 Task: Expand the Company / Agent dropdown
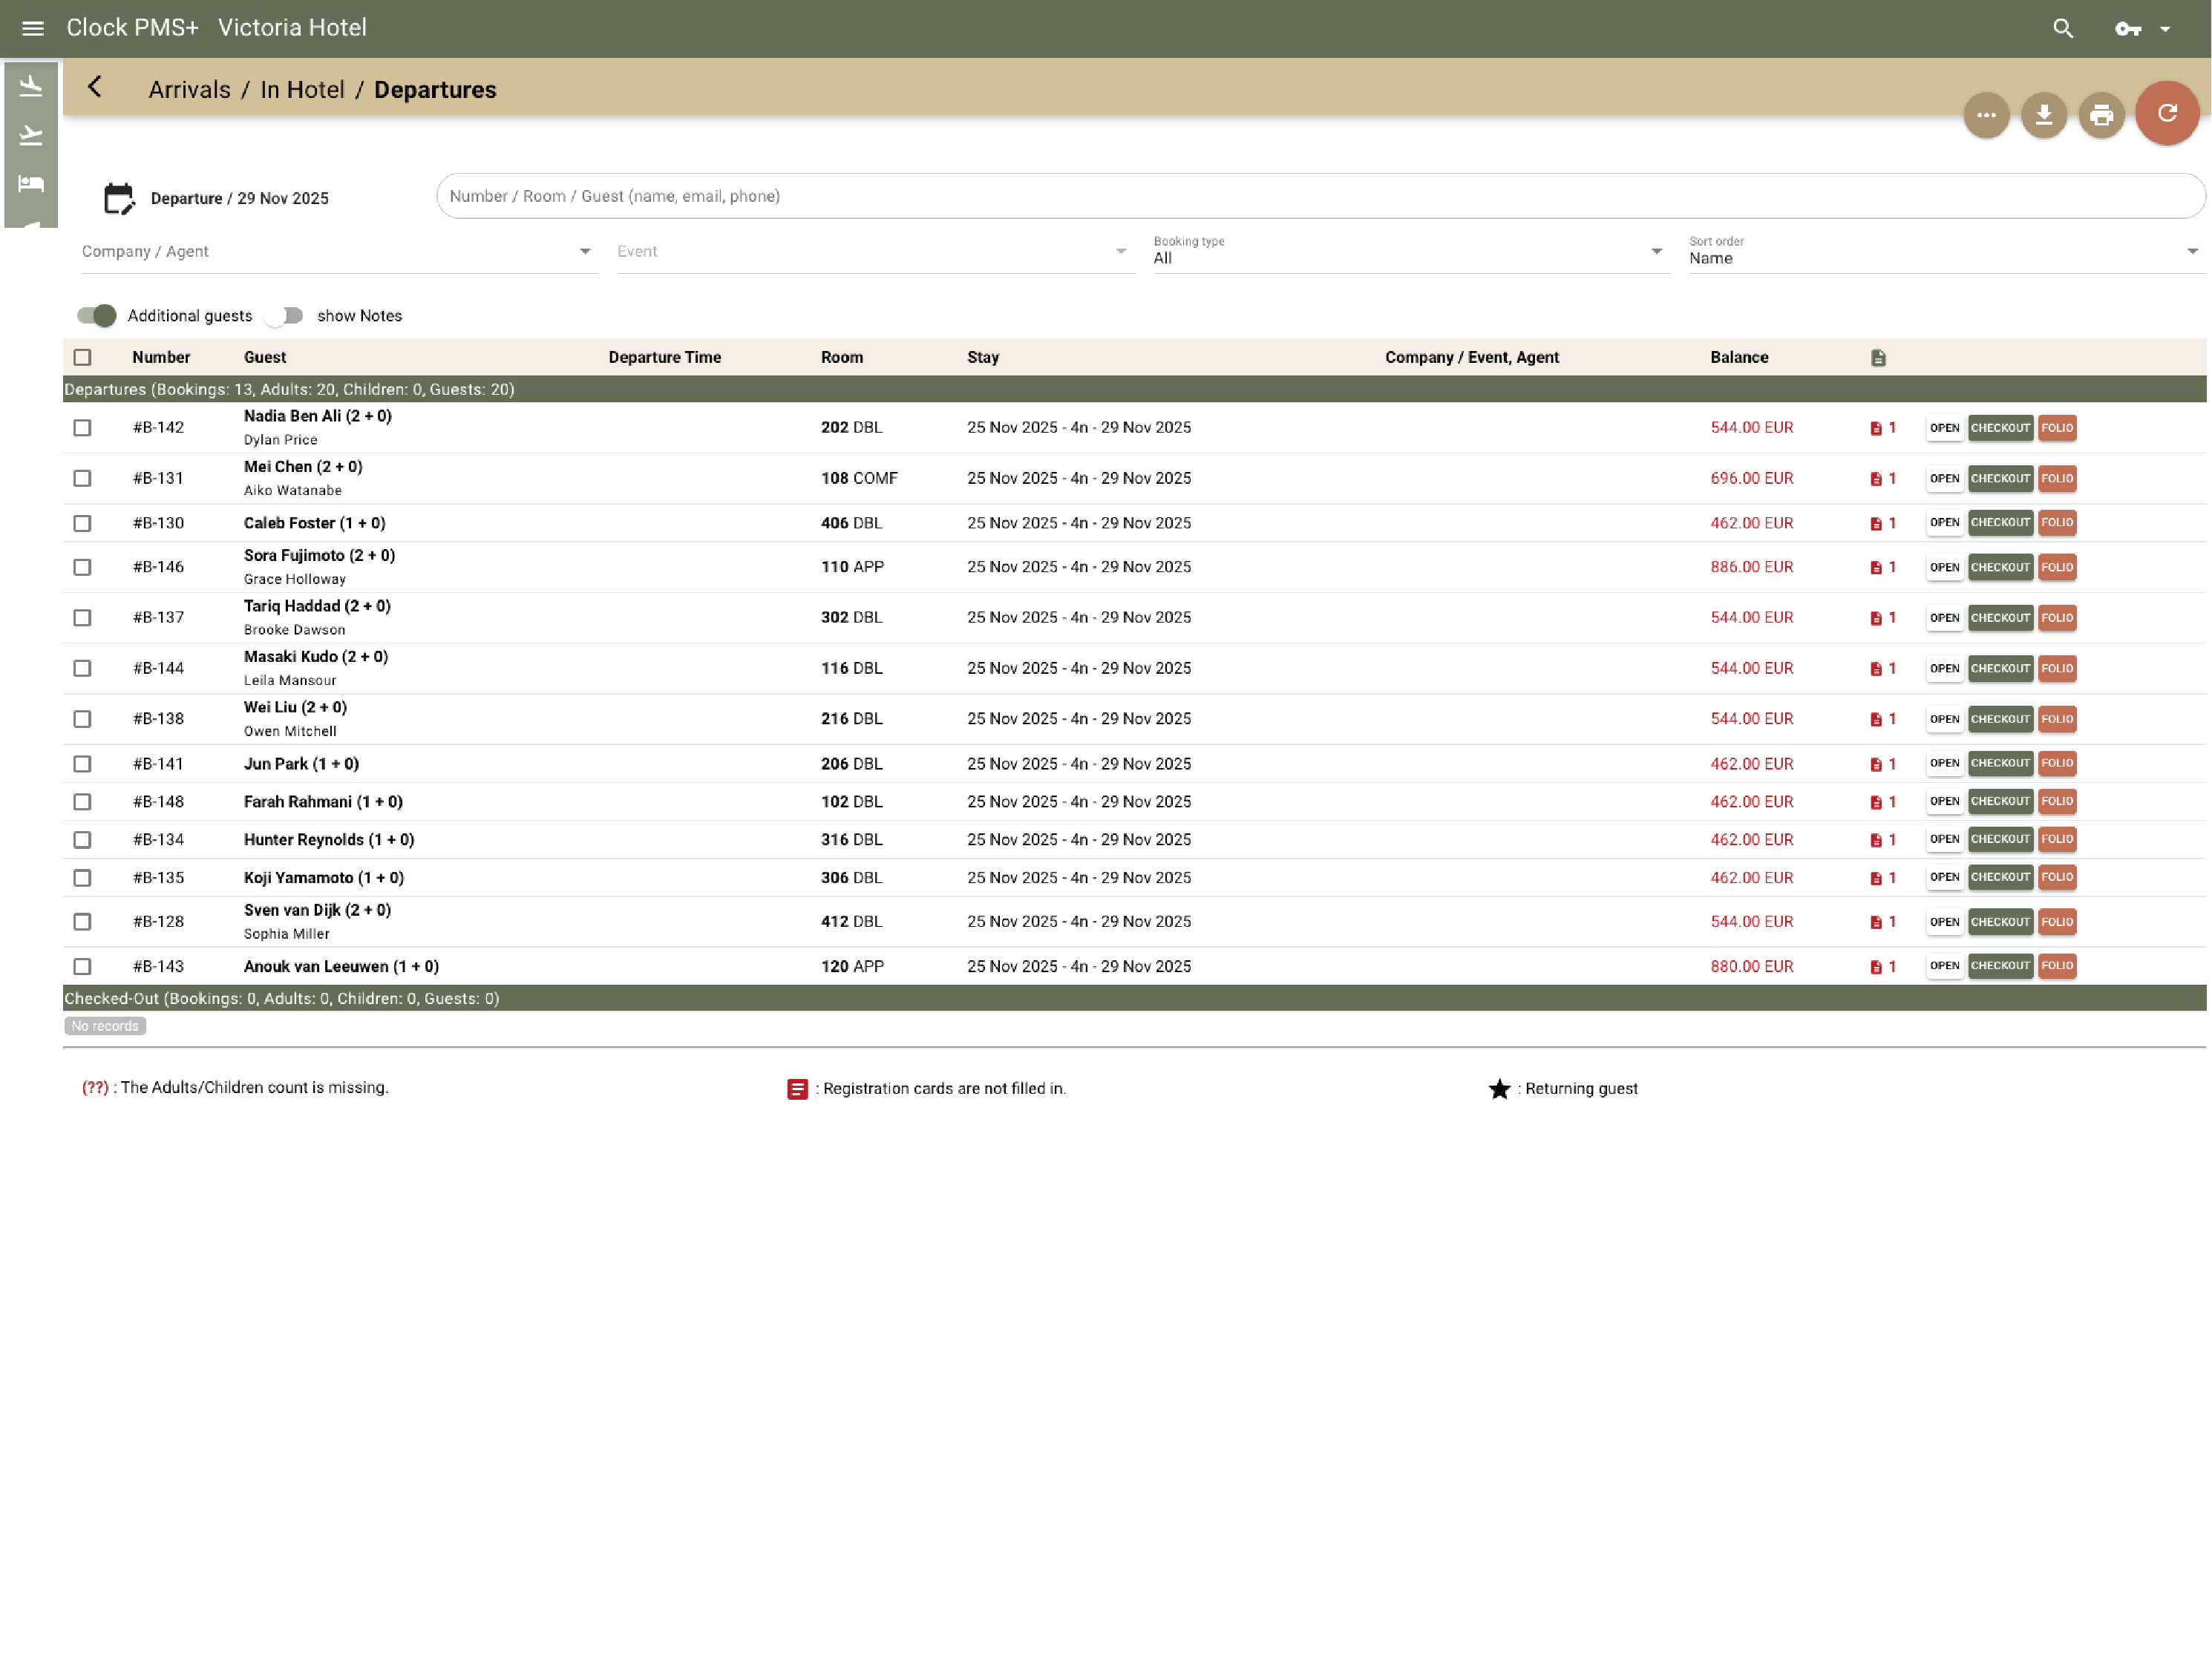click(x=586, y=251)
